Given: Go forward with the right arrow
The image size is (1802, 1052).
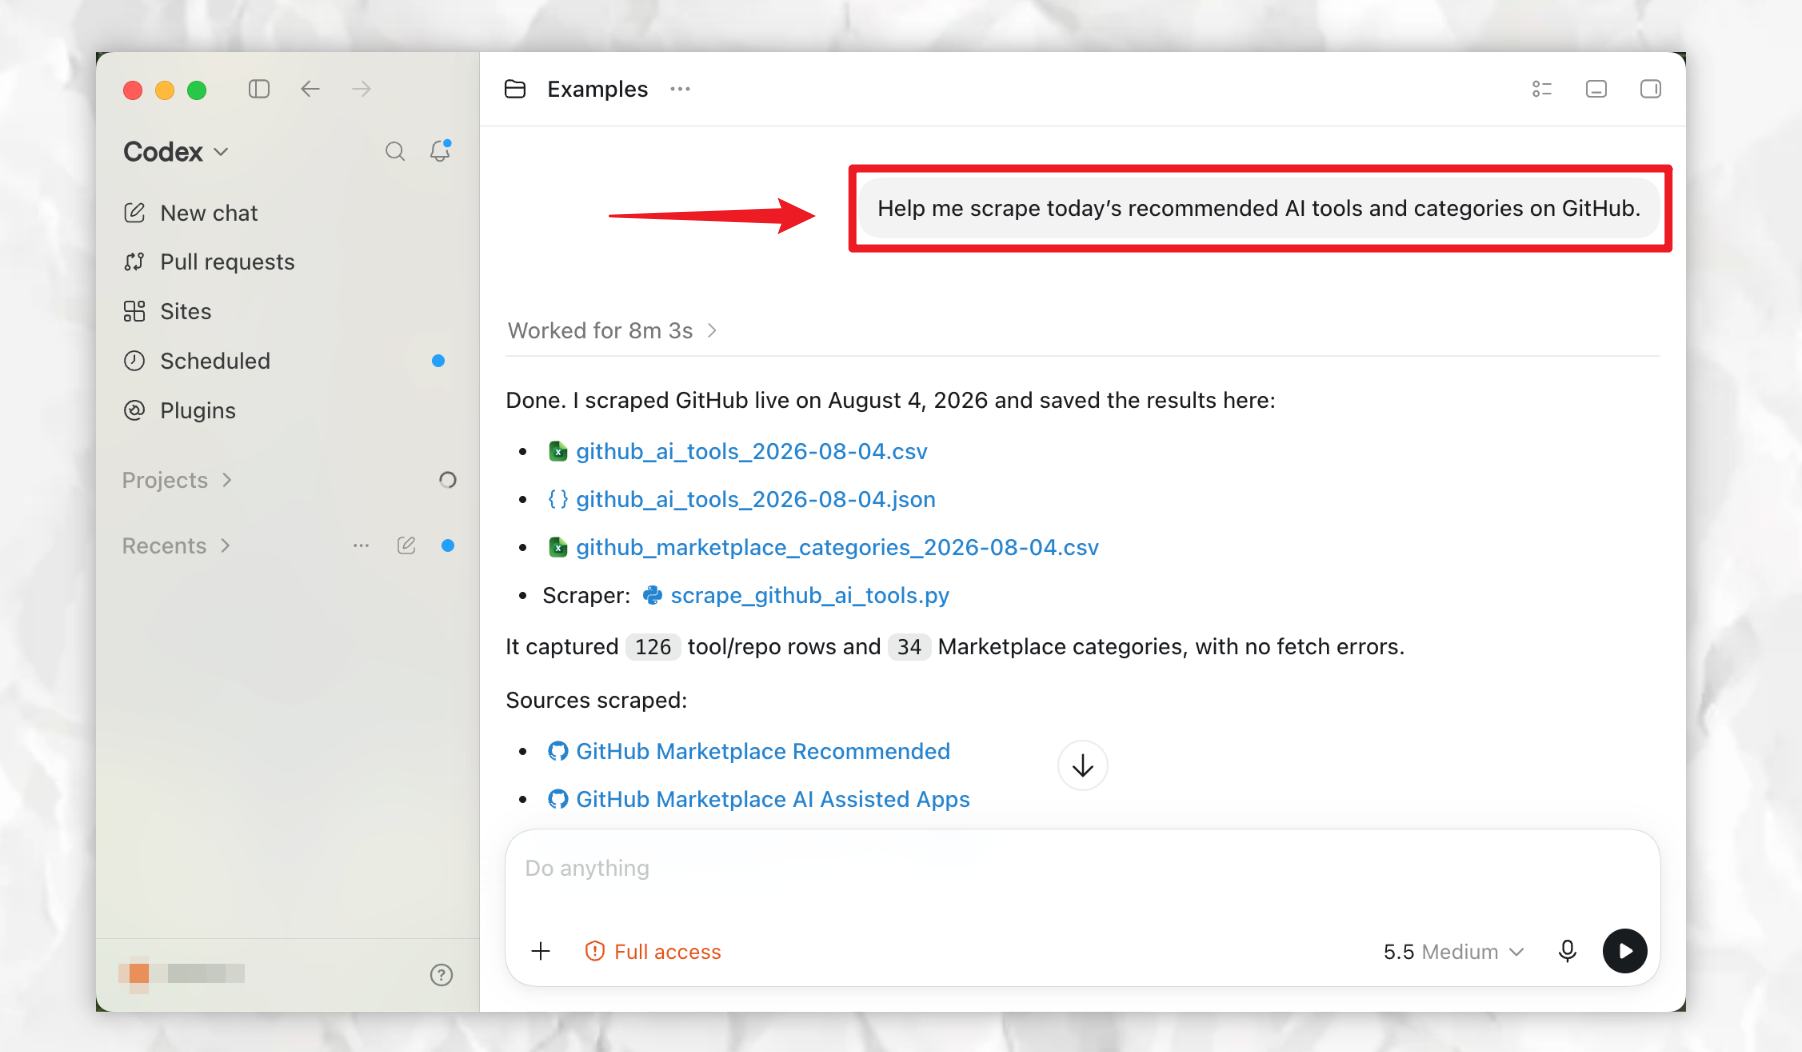Looking at the screenshot, I should point(362,89).
